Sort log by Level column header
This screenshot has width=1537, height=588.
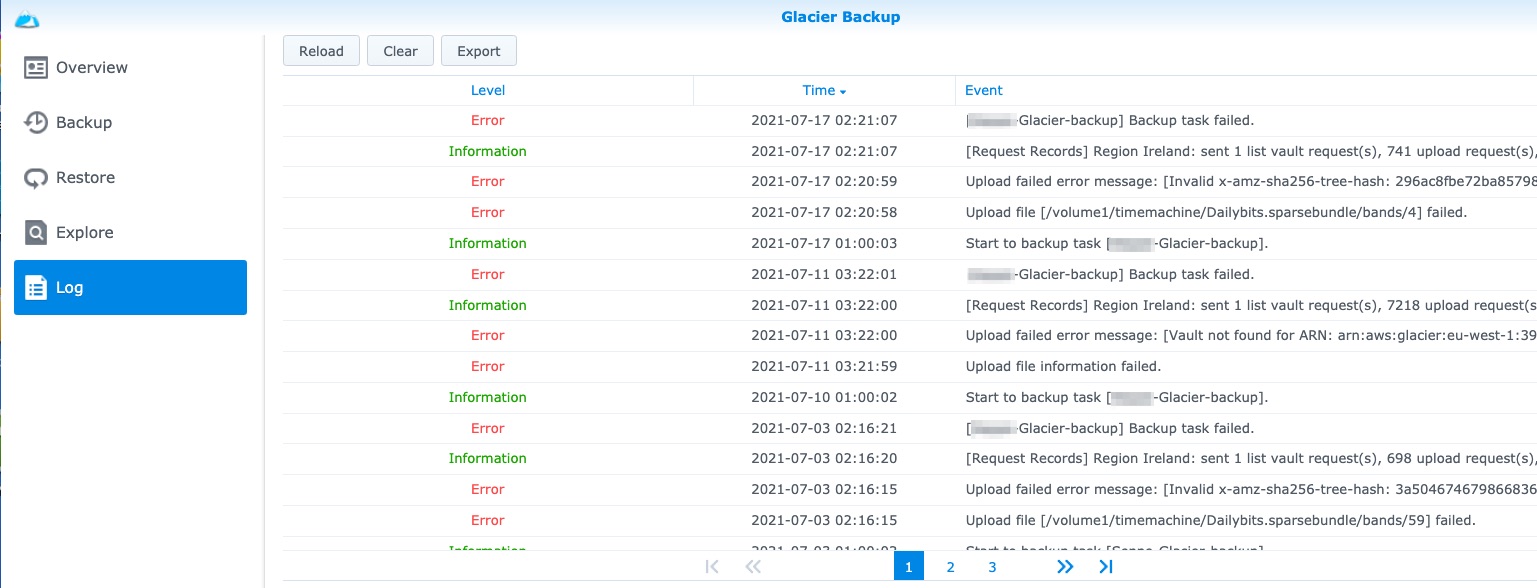click(x=487, y=90)
